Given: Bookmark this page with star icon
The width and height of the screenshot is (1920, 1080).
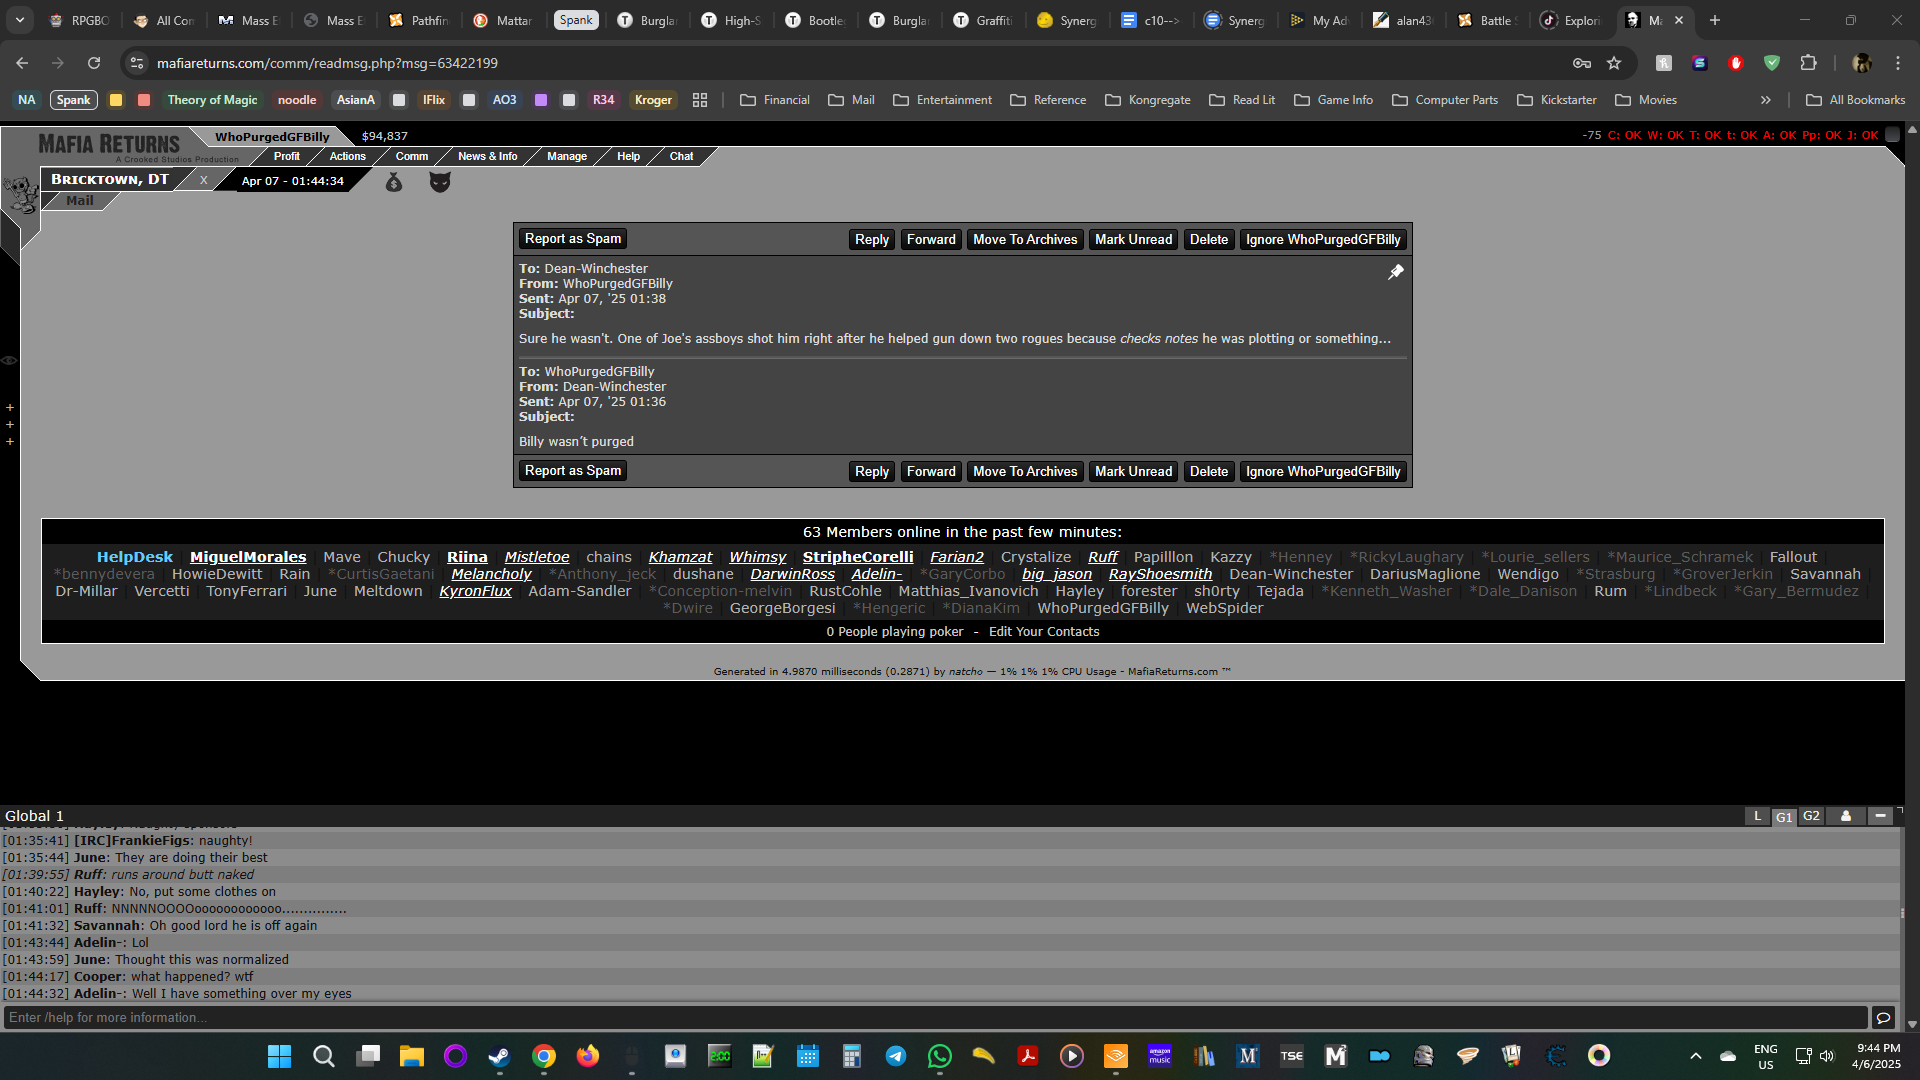Looking at the screenshot, I should (1614, 63).
